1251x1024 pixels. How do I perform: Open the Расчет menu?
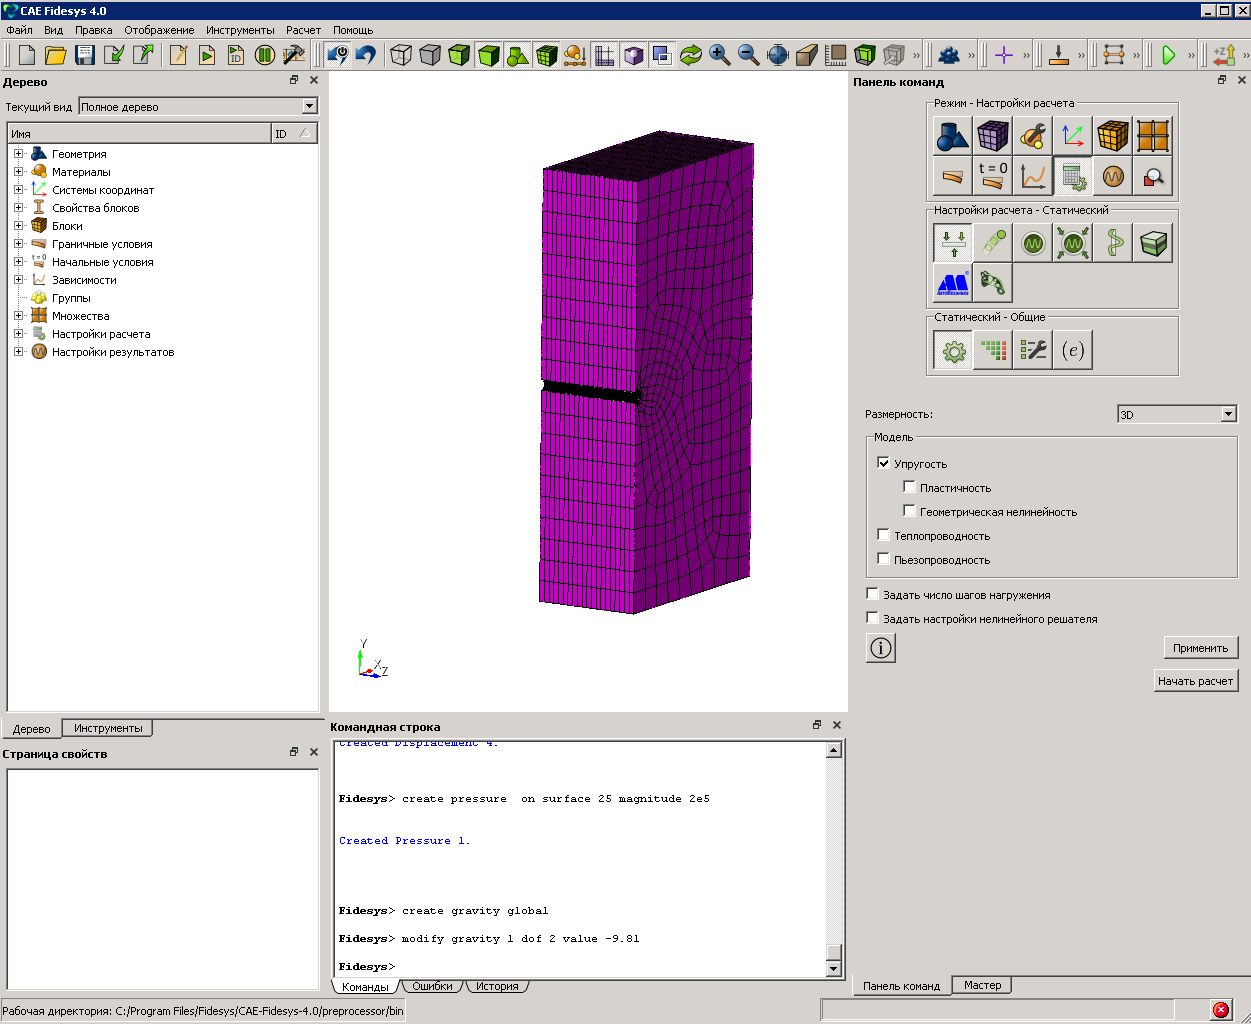303,30
